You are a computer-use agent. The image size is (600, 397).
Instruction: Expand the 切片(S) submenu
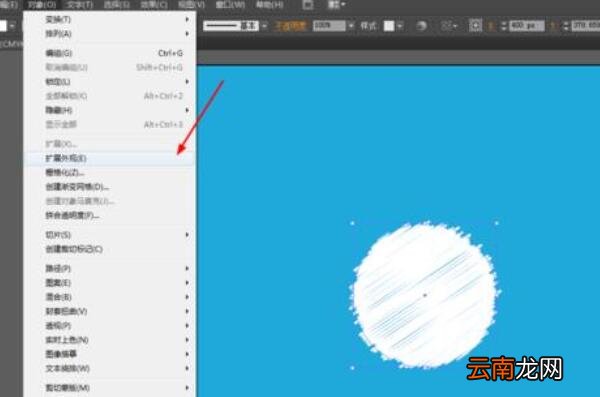(110, 235)
